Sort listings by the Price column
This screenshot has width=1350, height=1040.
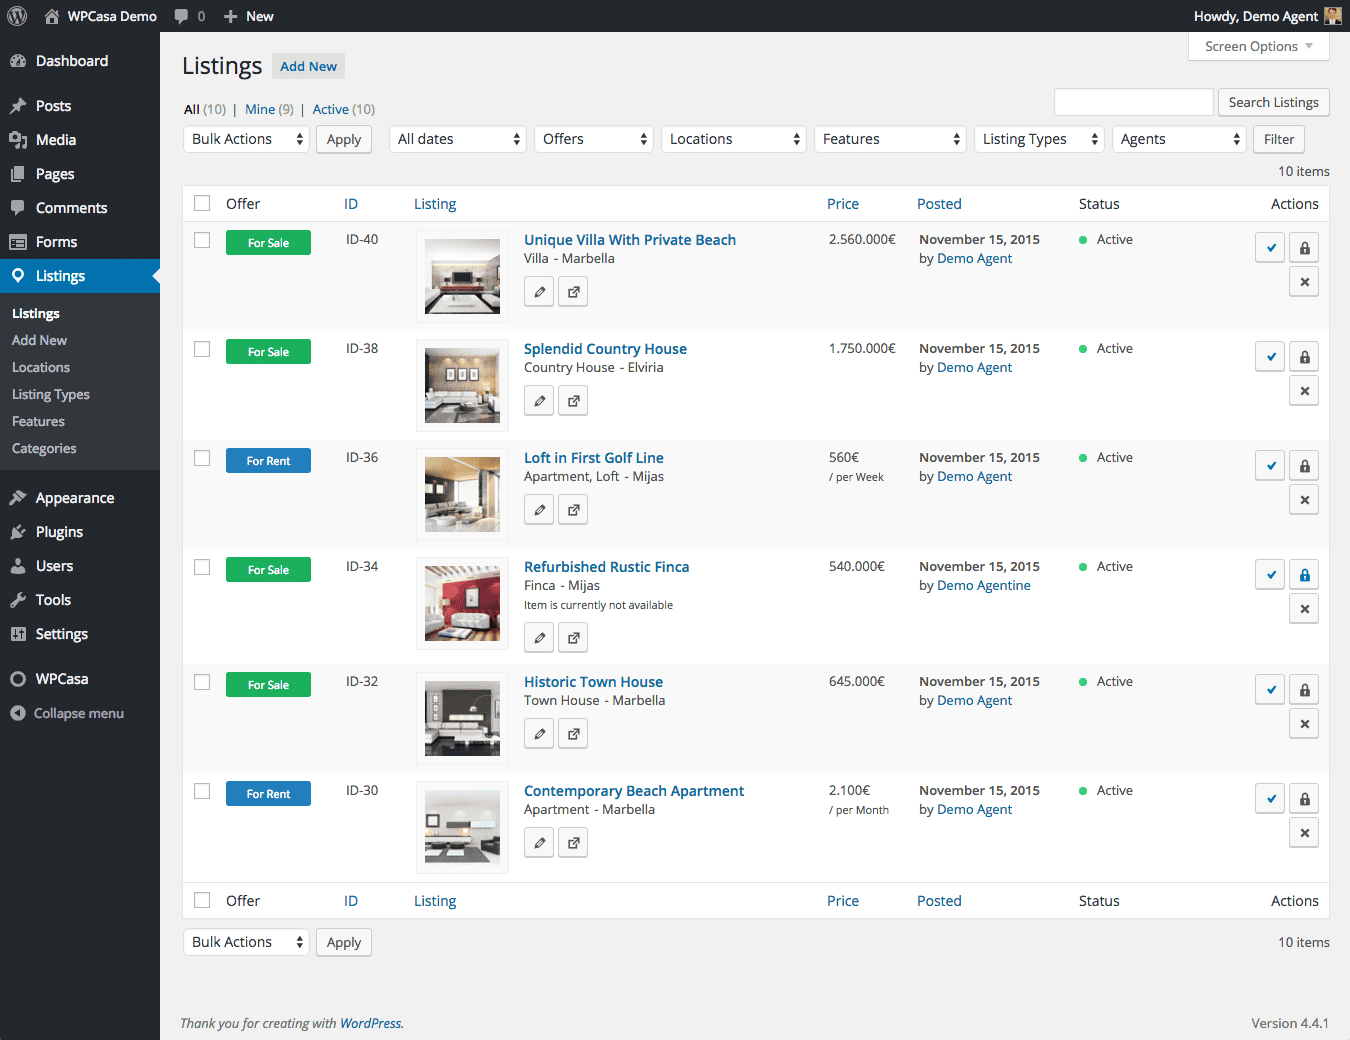tap(843, 203)
